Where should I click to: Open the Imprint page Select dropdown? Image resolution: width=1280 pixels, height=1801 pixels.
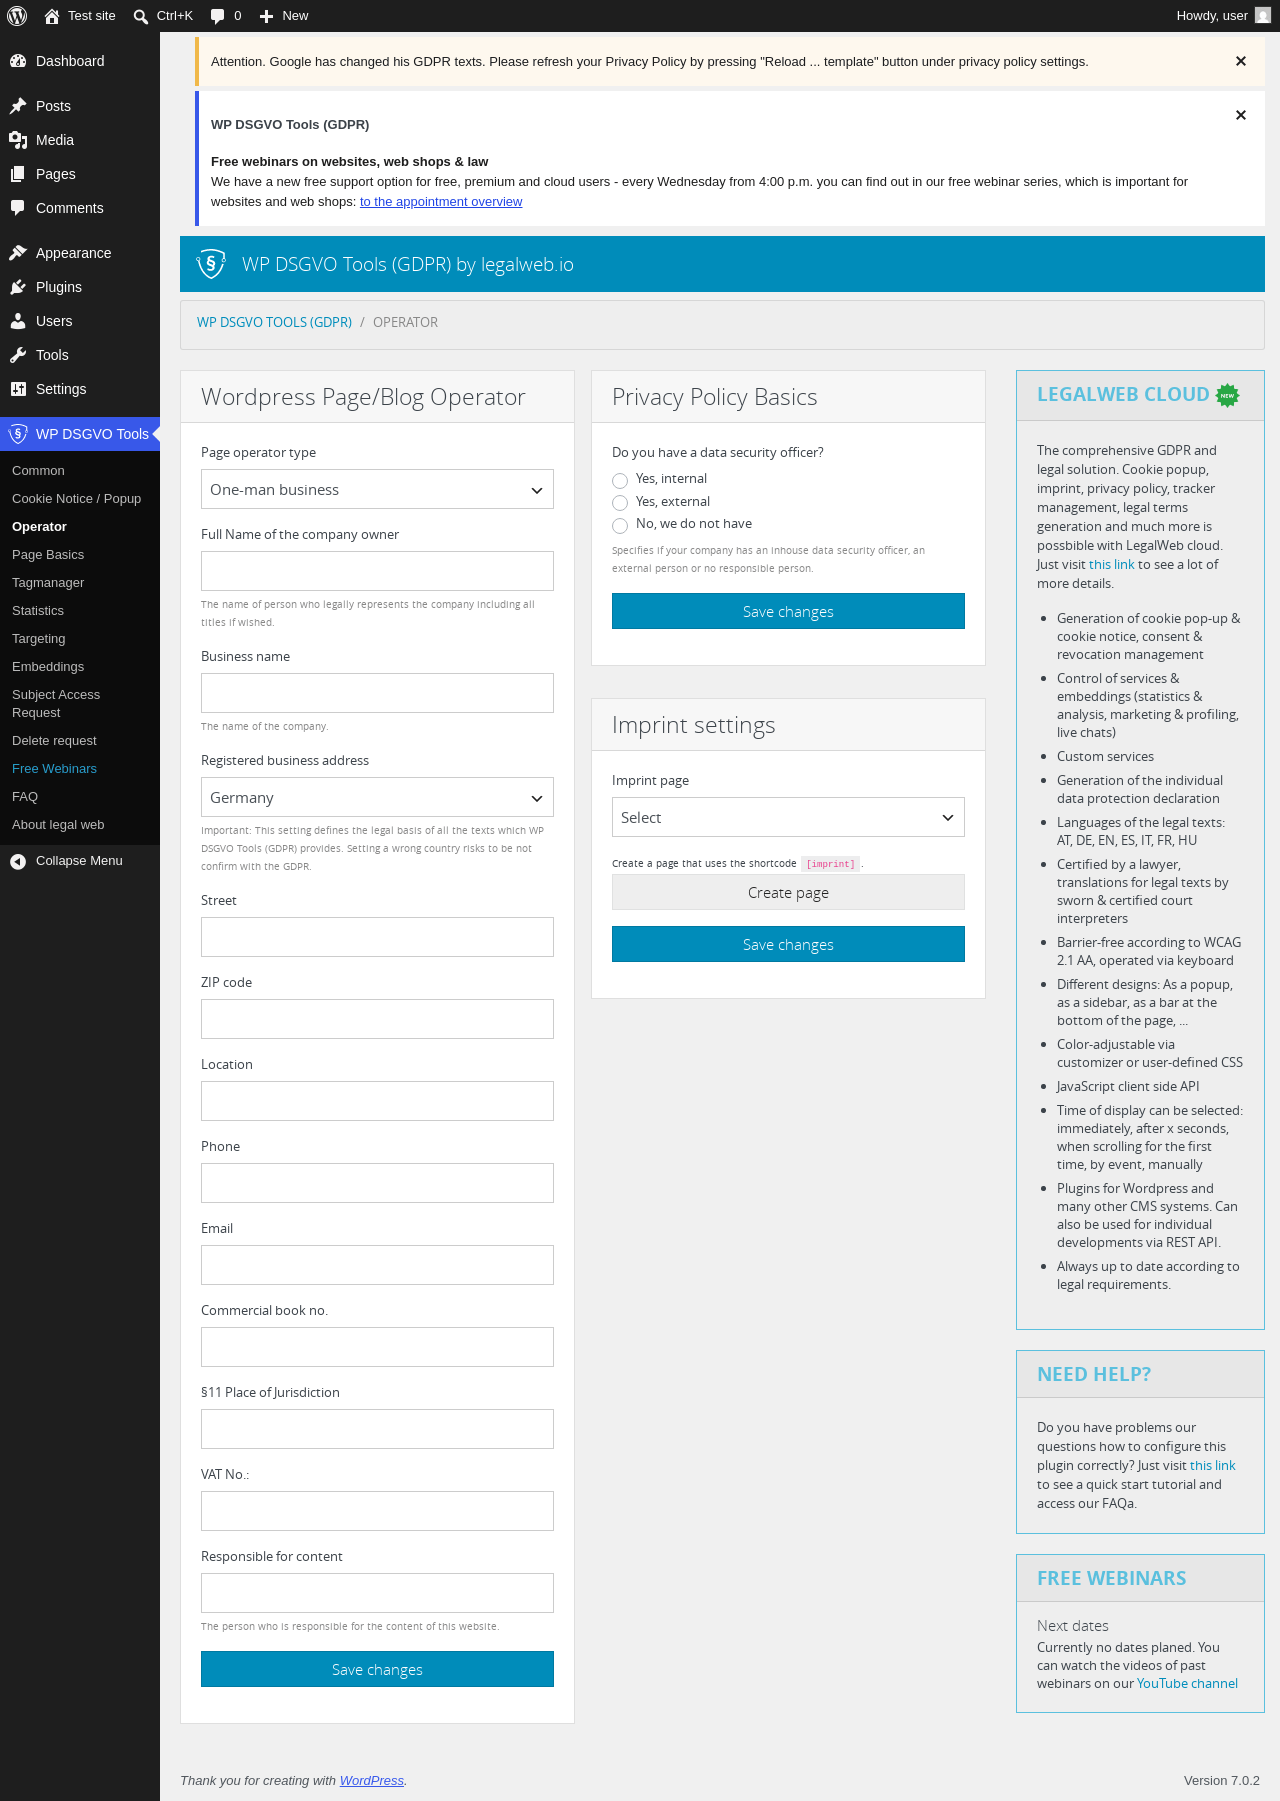(788, 817)
